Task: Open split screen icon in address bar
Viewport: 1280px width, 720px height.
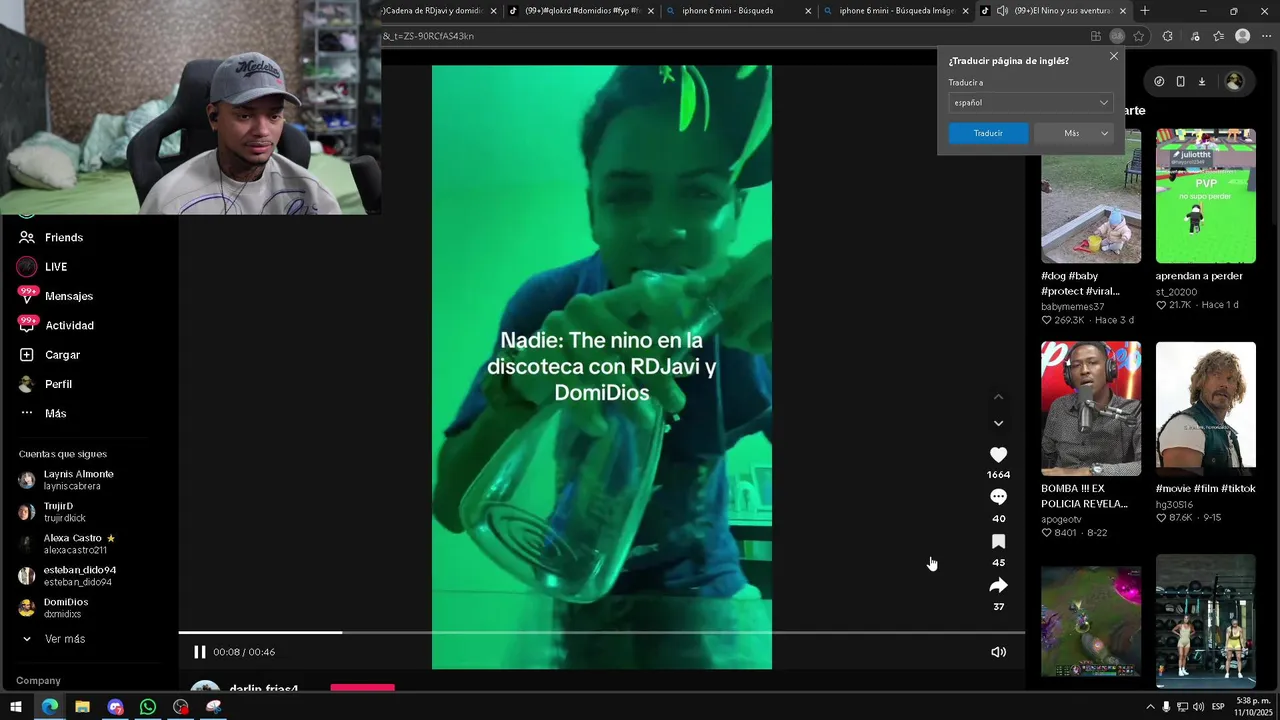Action: coord(1096,36)
